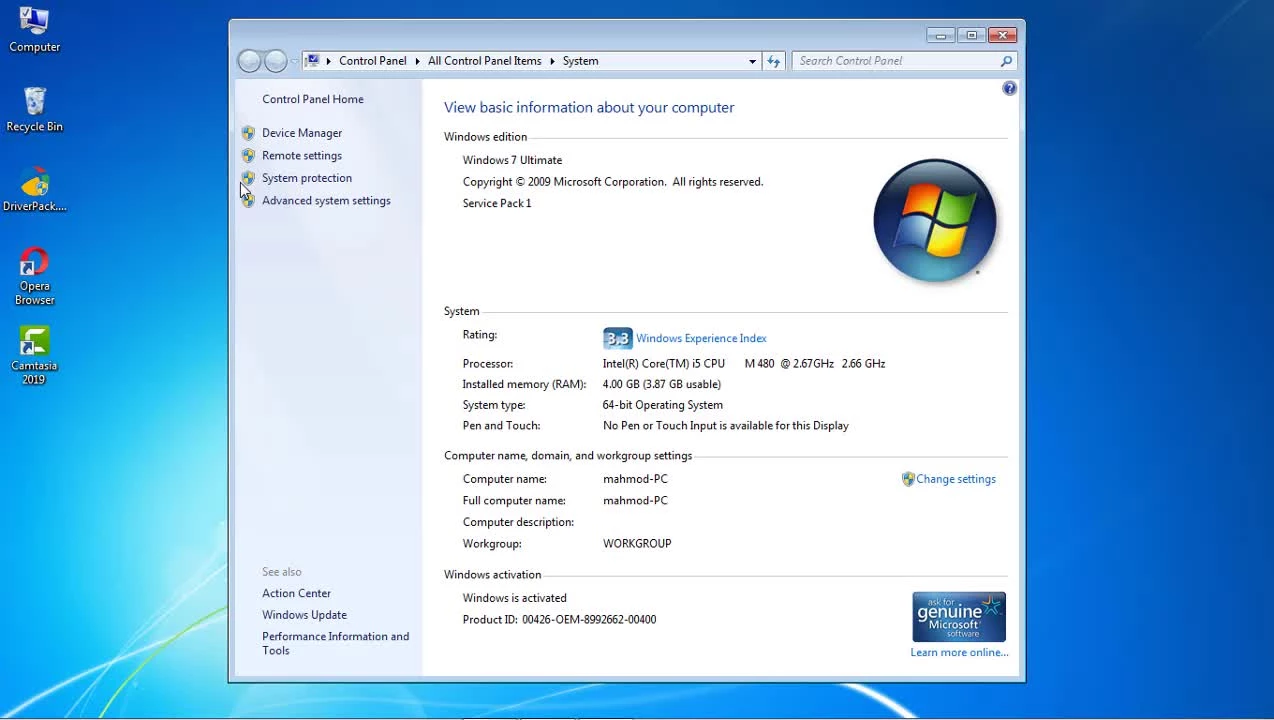
Task: Click the System breadcrumb segment
Action: point(580,61)
